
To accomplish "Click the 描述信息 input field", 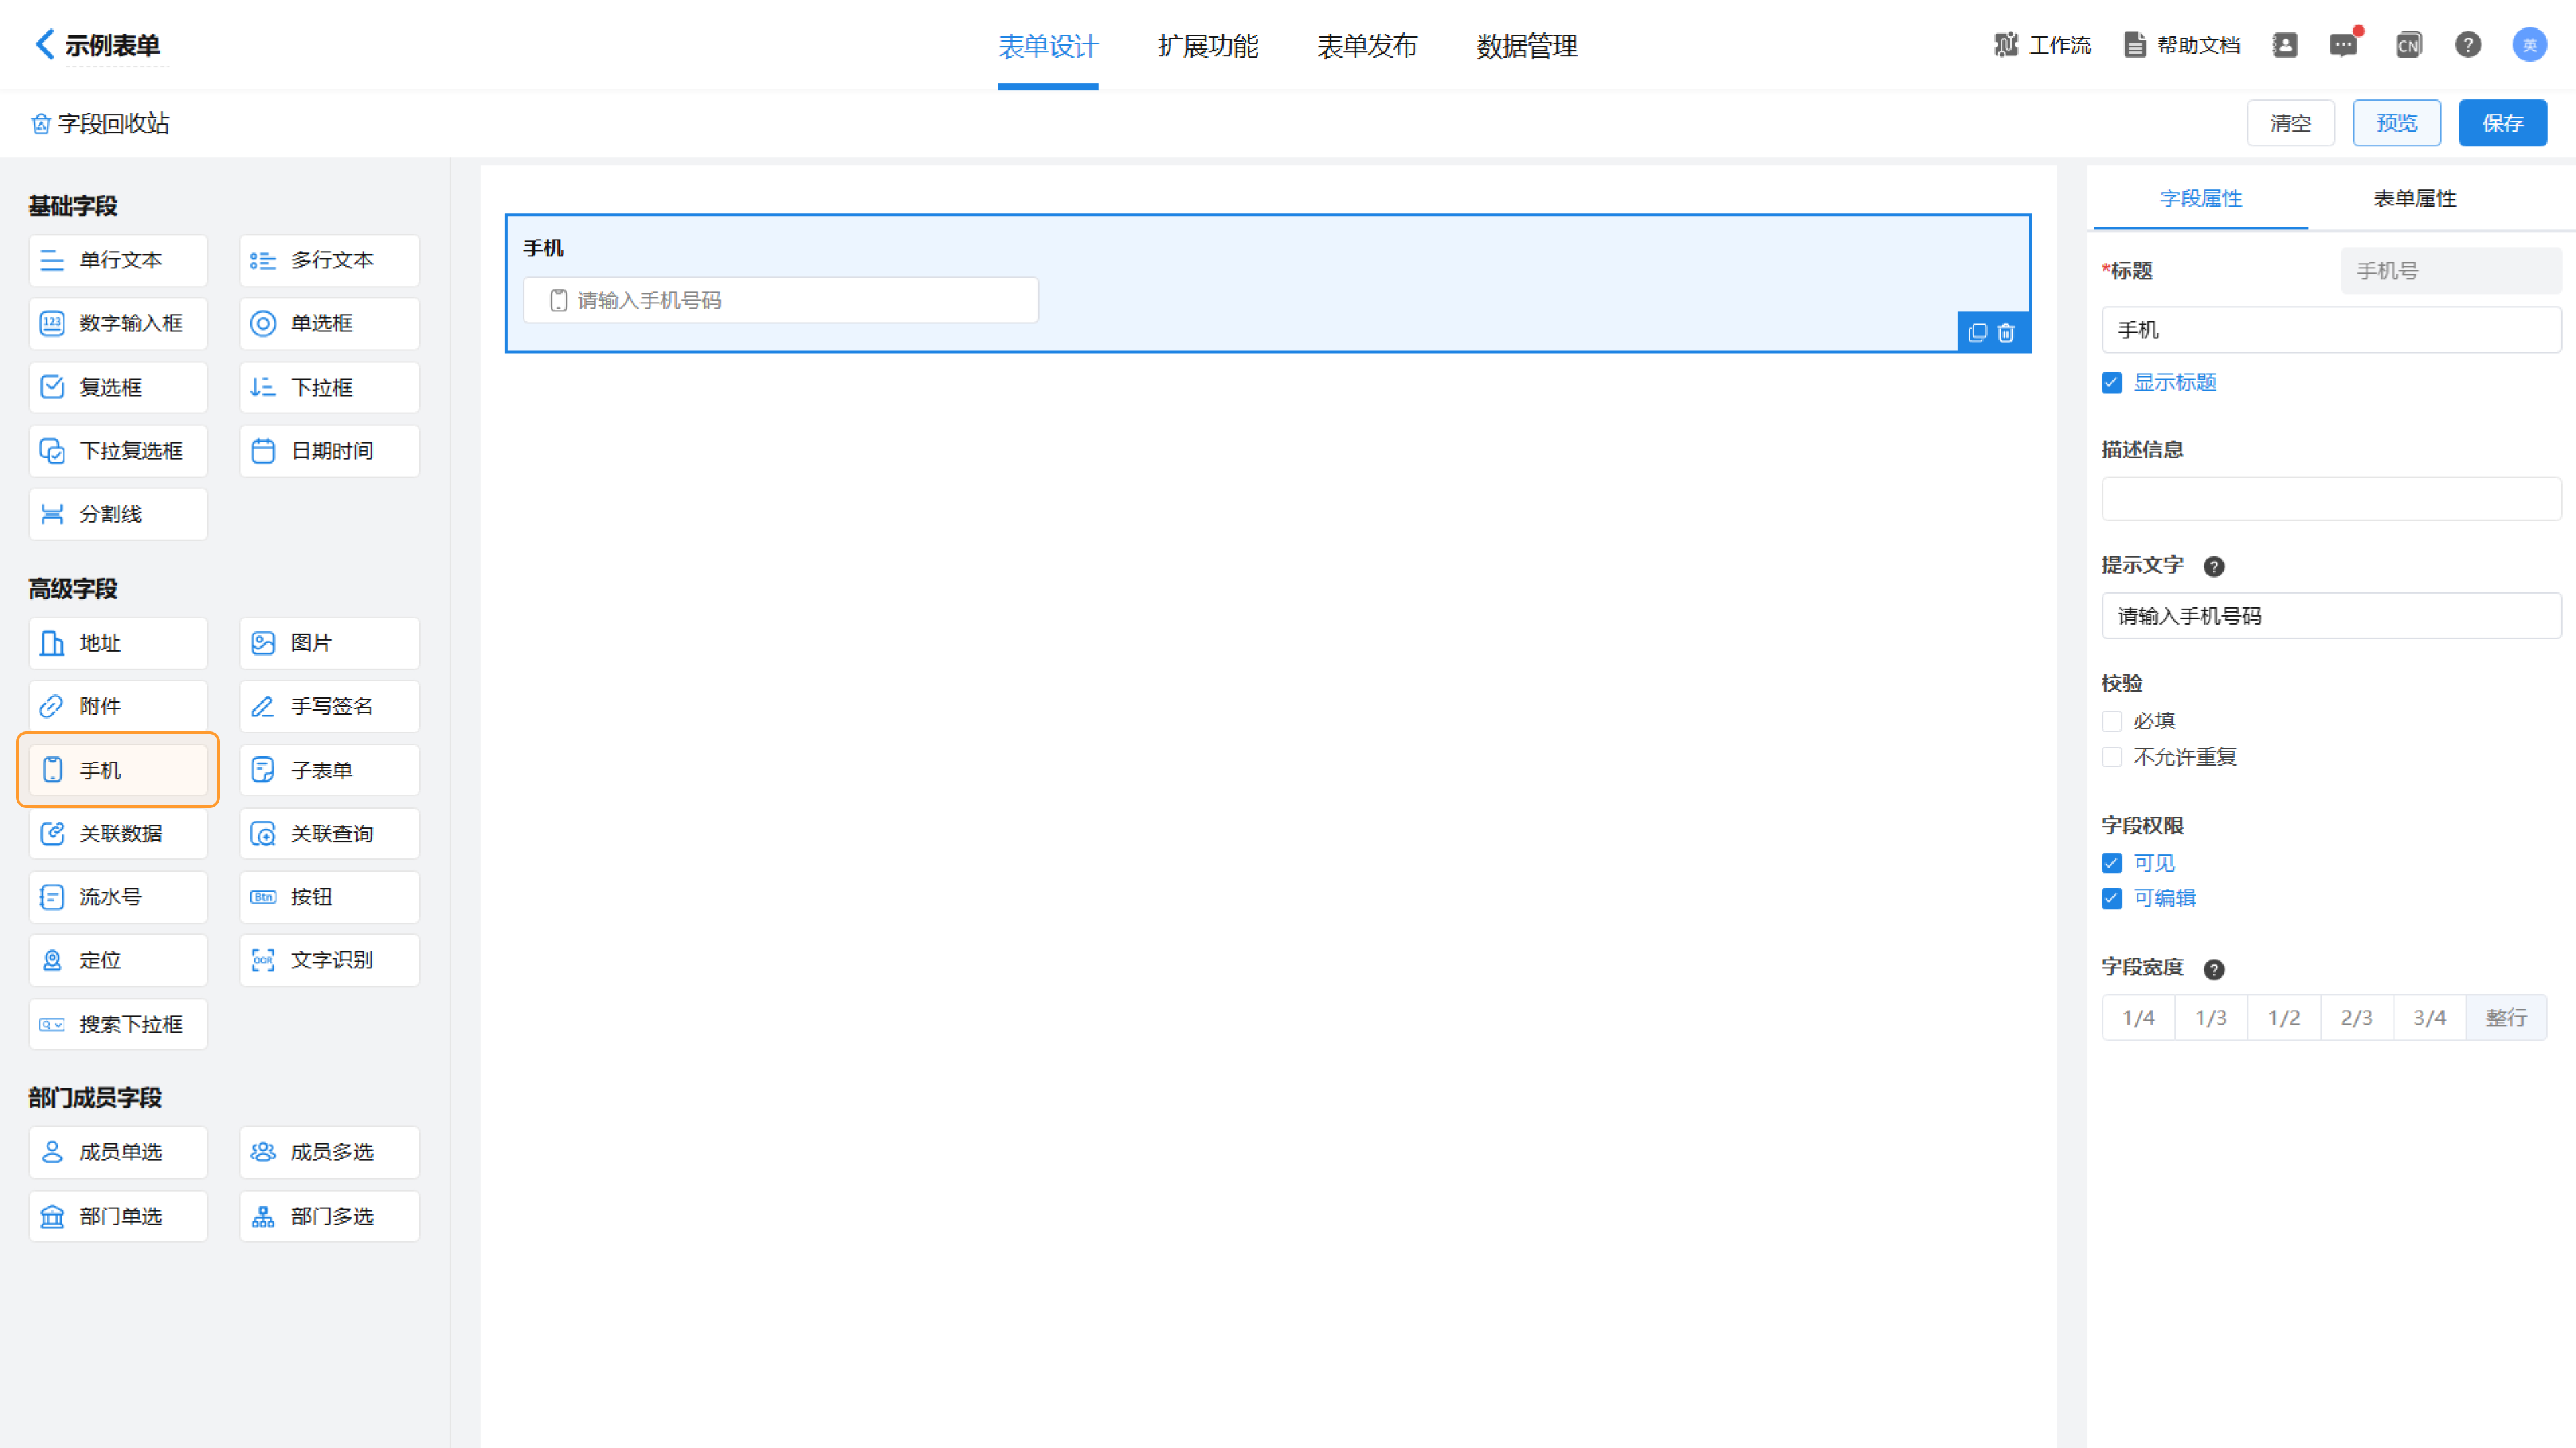I will pos(2330,498).
